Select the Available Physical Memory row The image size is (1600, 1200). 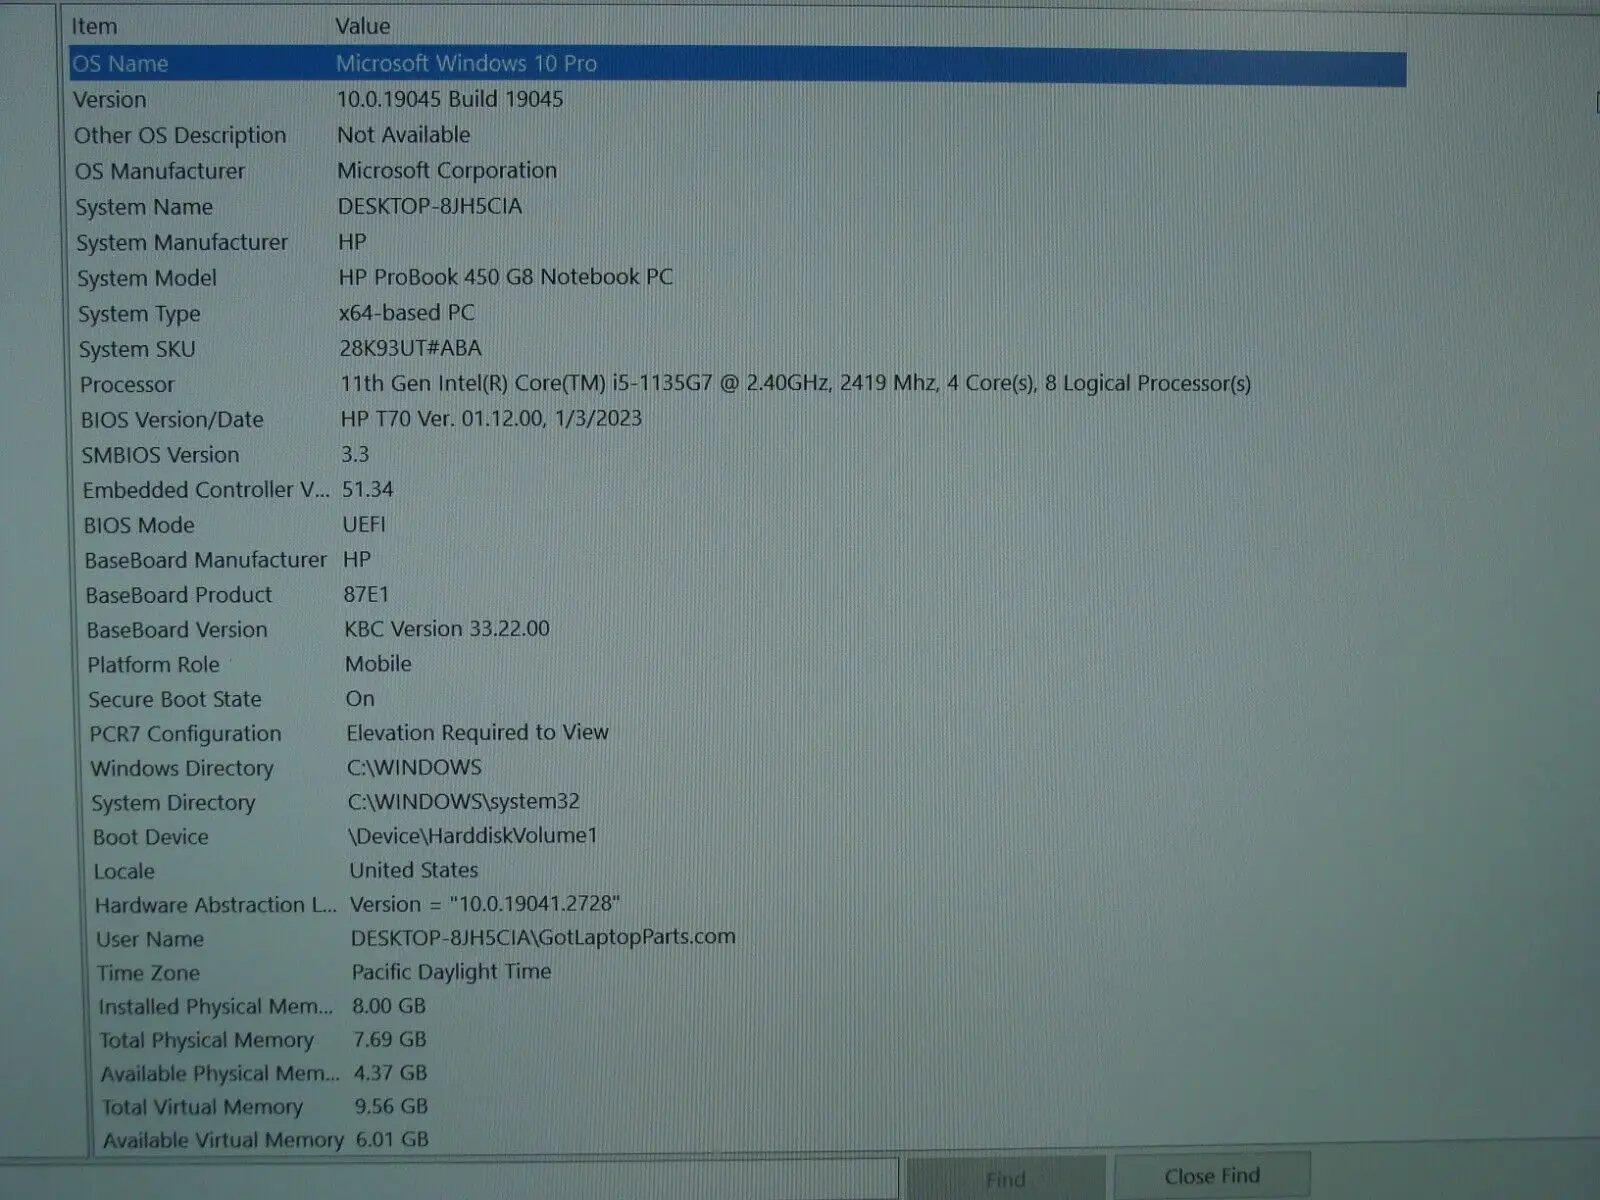(220, 1074)
